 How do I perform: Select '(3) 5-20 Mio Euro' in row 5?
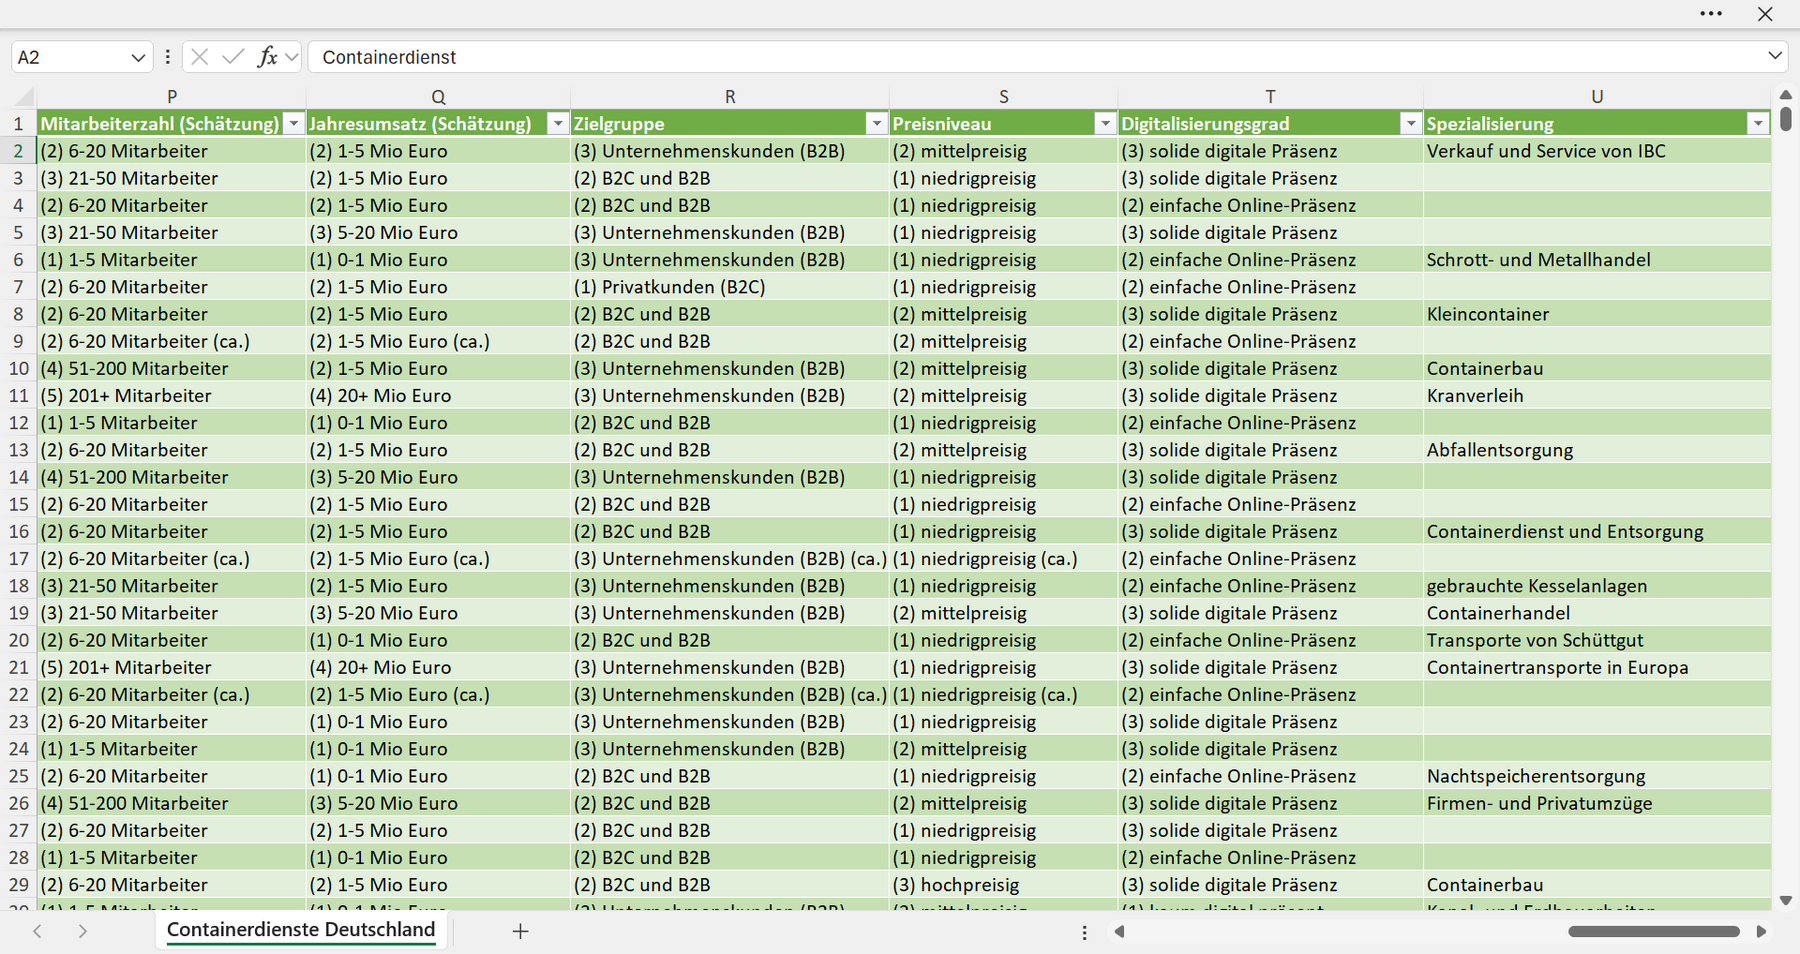point(438,233)
